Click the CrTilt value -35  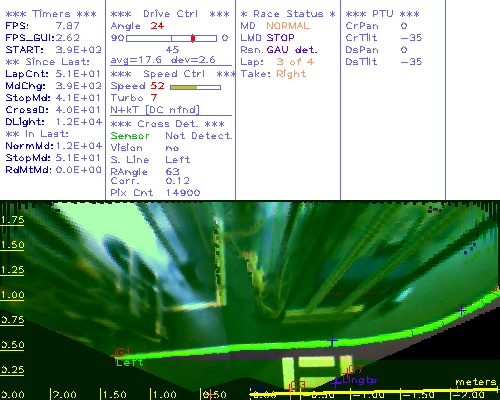[x=411, y=38]
